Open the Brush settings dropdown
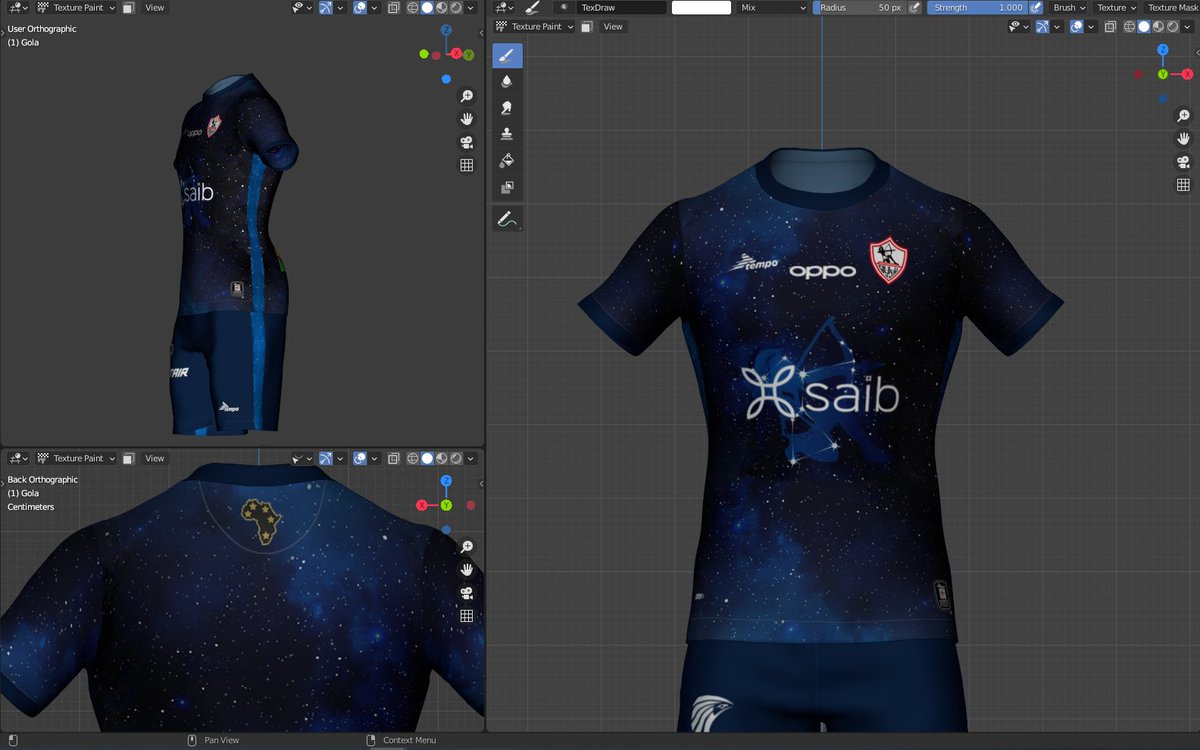The image size is (1200, 750). 1069,7
